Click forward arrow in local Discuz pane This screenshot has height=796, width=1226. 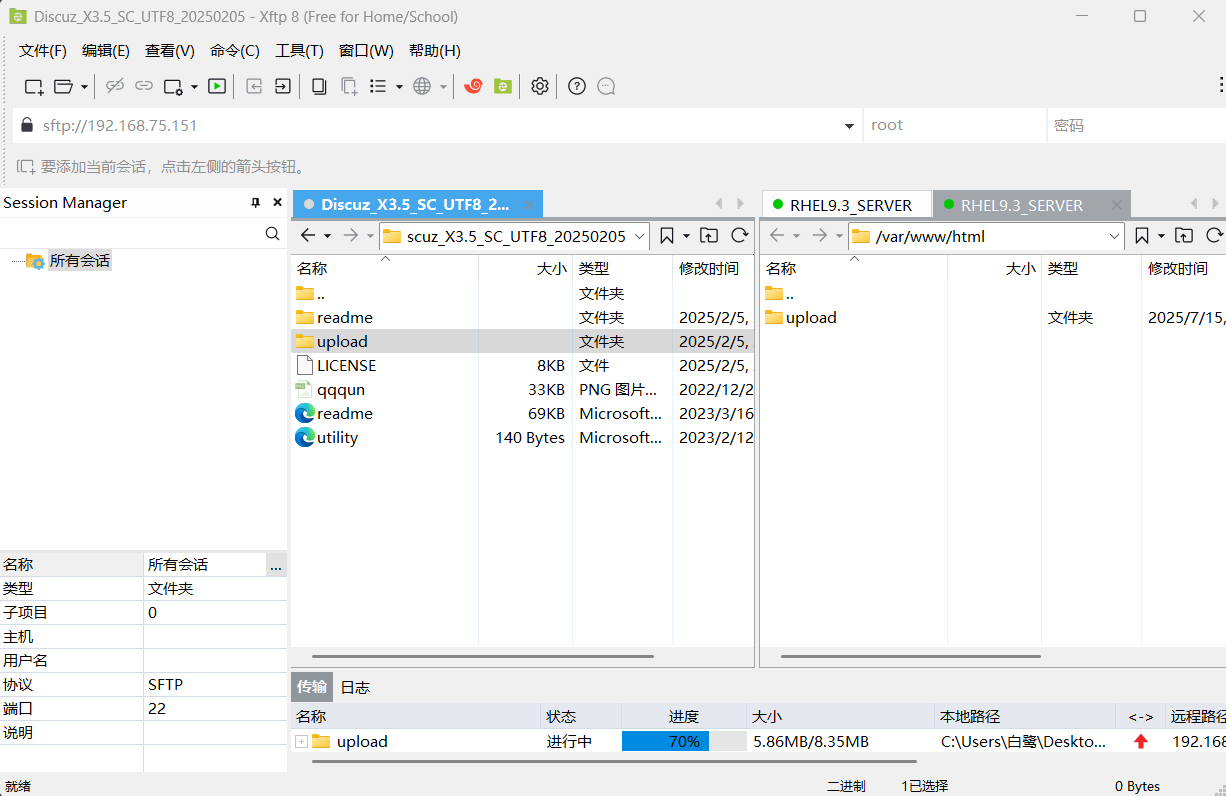[351, 235]
